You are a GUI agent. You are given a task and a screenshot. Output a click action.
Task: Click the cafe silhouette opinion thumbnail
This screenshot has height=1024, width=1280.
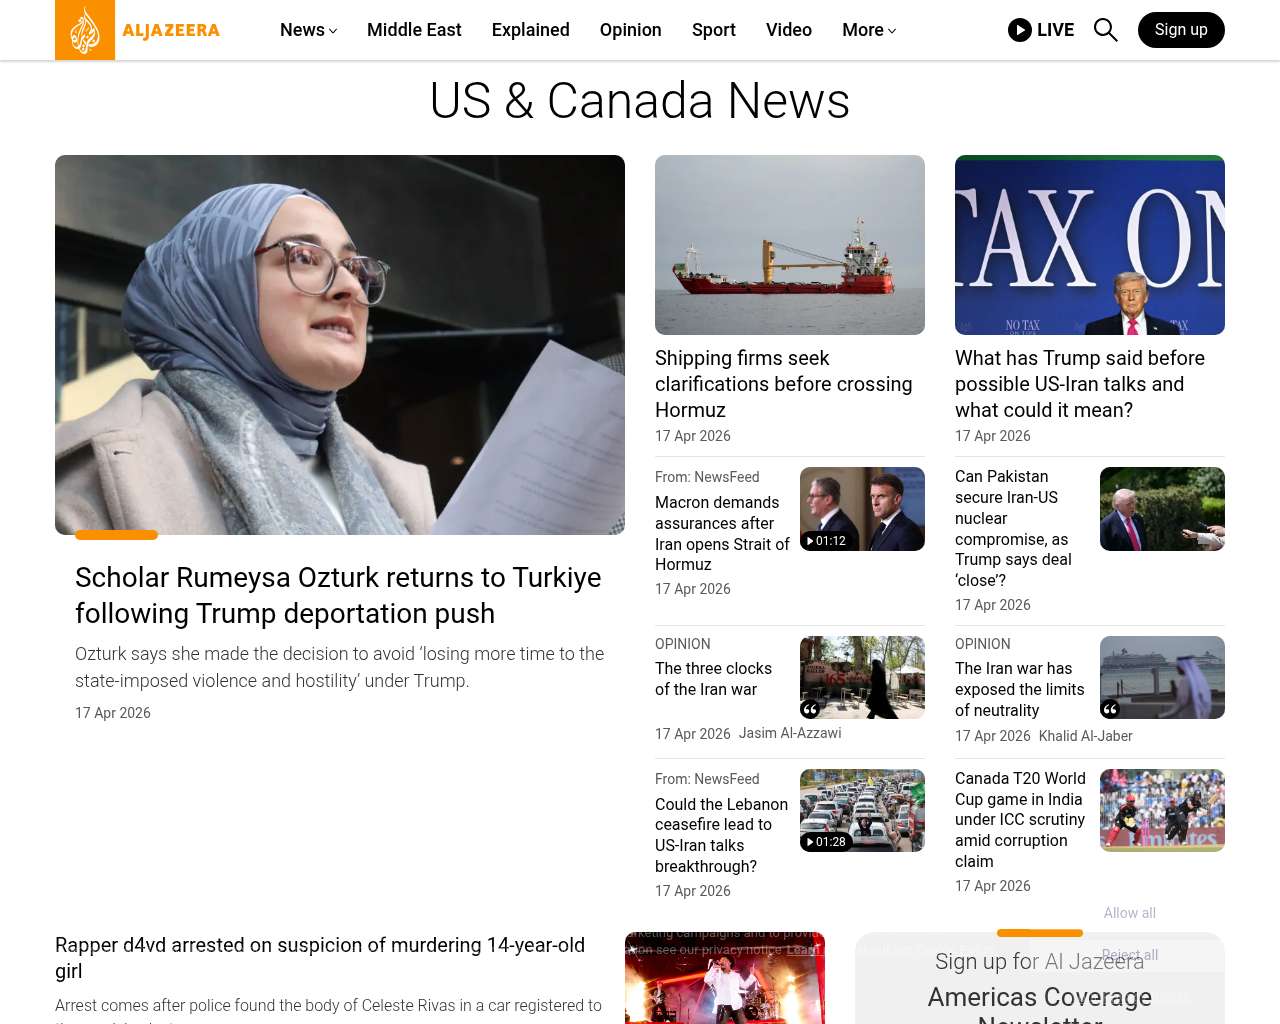[862, 677]
